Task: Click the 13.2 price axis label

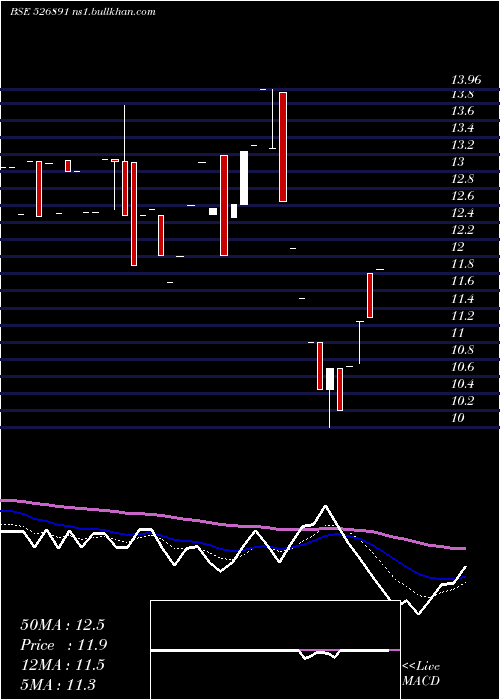Action: pos(462,146)
